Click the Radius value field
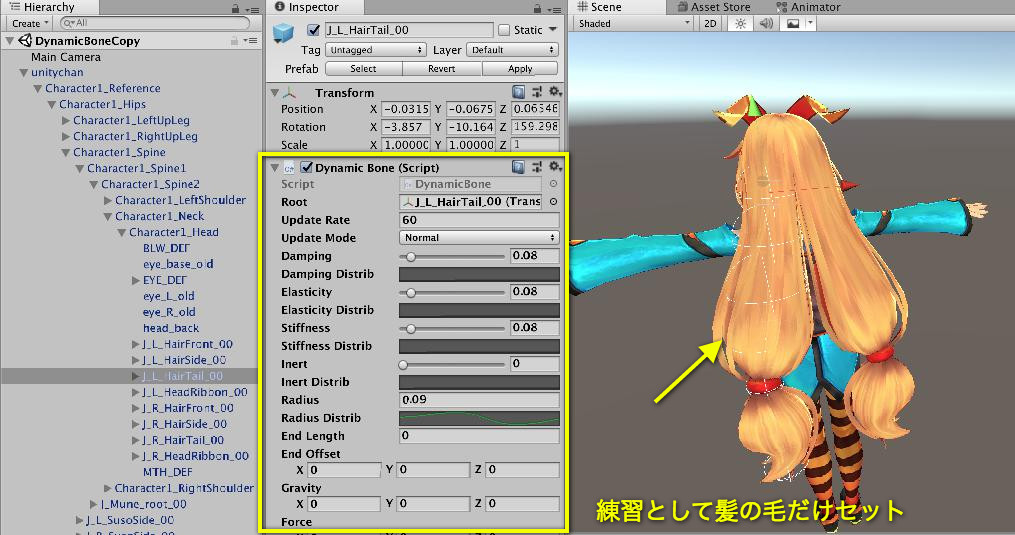 pyautogui.click(x=479, y=400)
